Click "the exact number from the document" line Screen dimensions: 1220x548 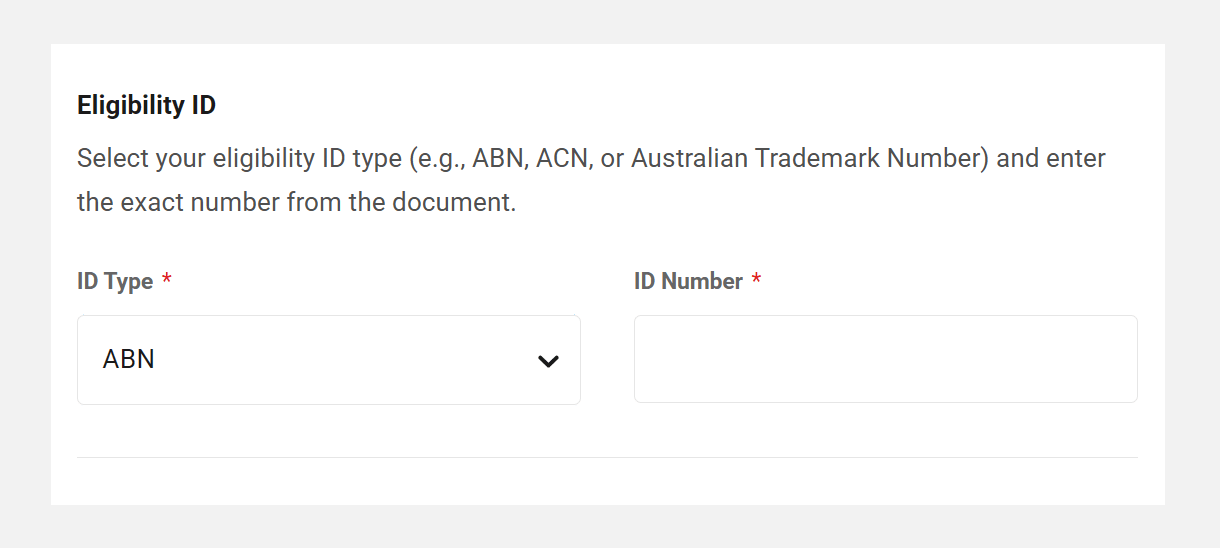pos(296,202)
